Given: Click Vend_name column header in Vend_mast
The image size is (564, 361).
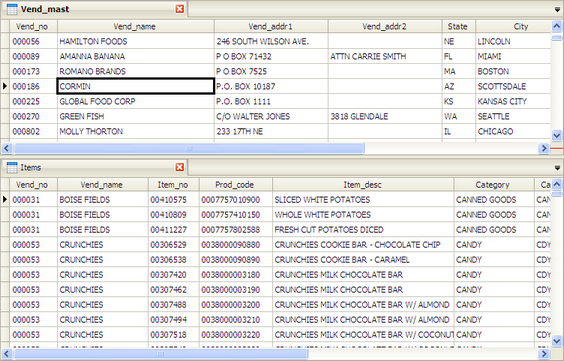Looking at the screenshot, I should (x=136, y=27).
